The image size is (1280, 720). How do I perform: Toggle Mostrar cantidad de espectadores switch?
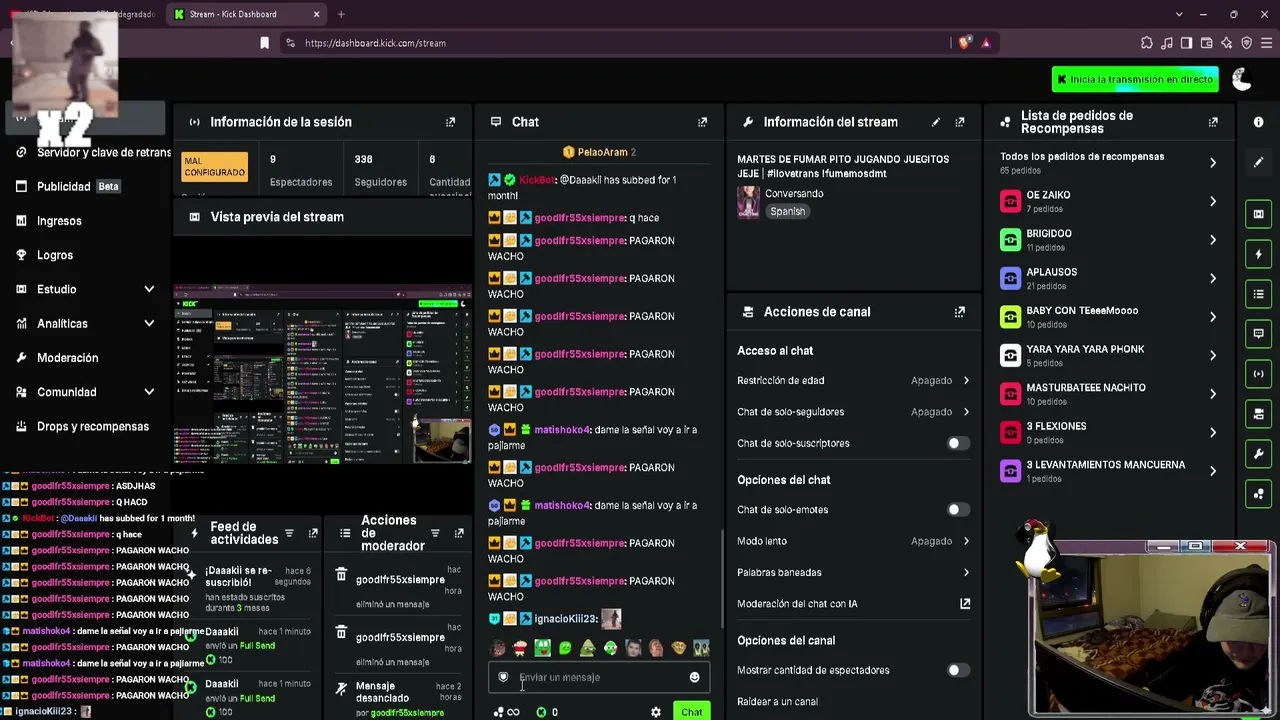coord(958,670)
